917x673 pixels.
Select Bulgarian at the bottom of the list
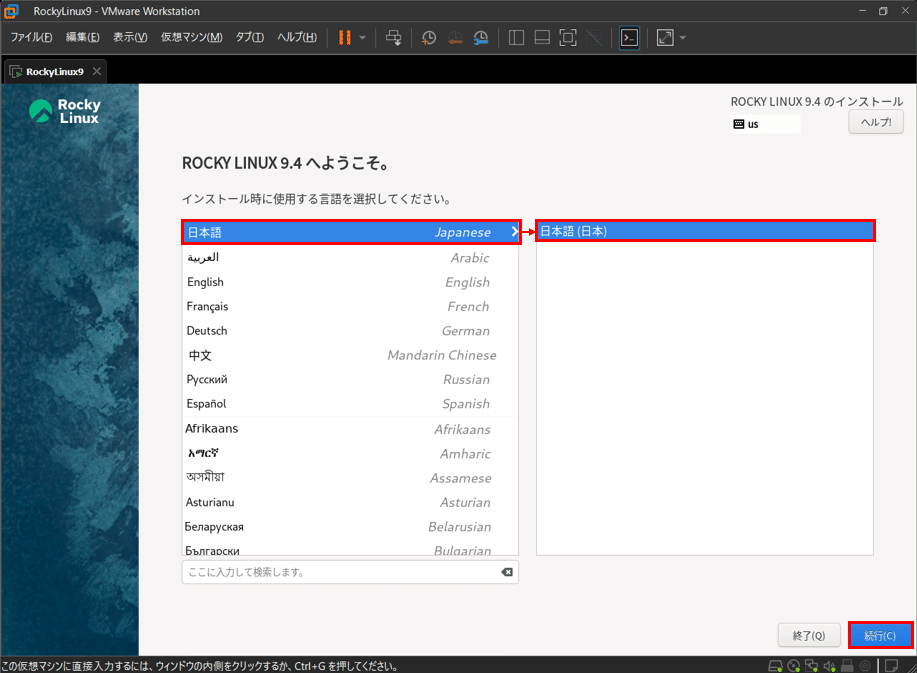pyautogui.click(x=350, y=548)
